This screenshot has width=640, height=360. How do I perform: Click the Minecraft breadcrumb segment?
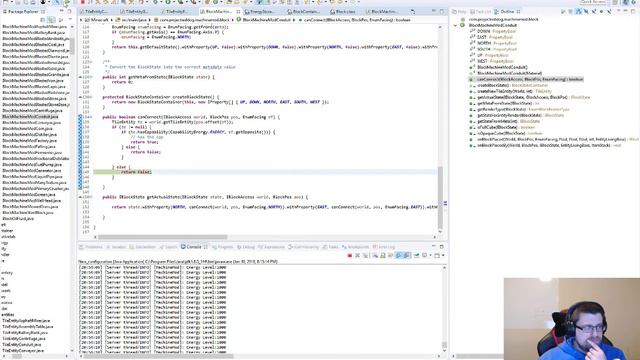(x=97, y=20)
